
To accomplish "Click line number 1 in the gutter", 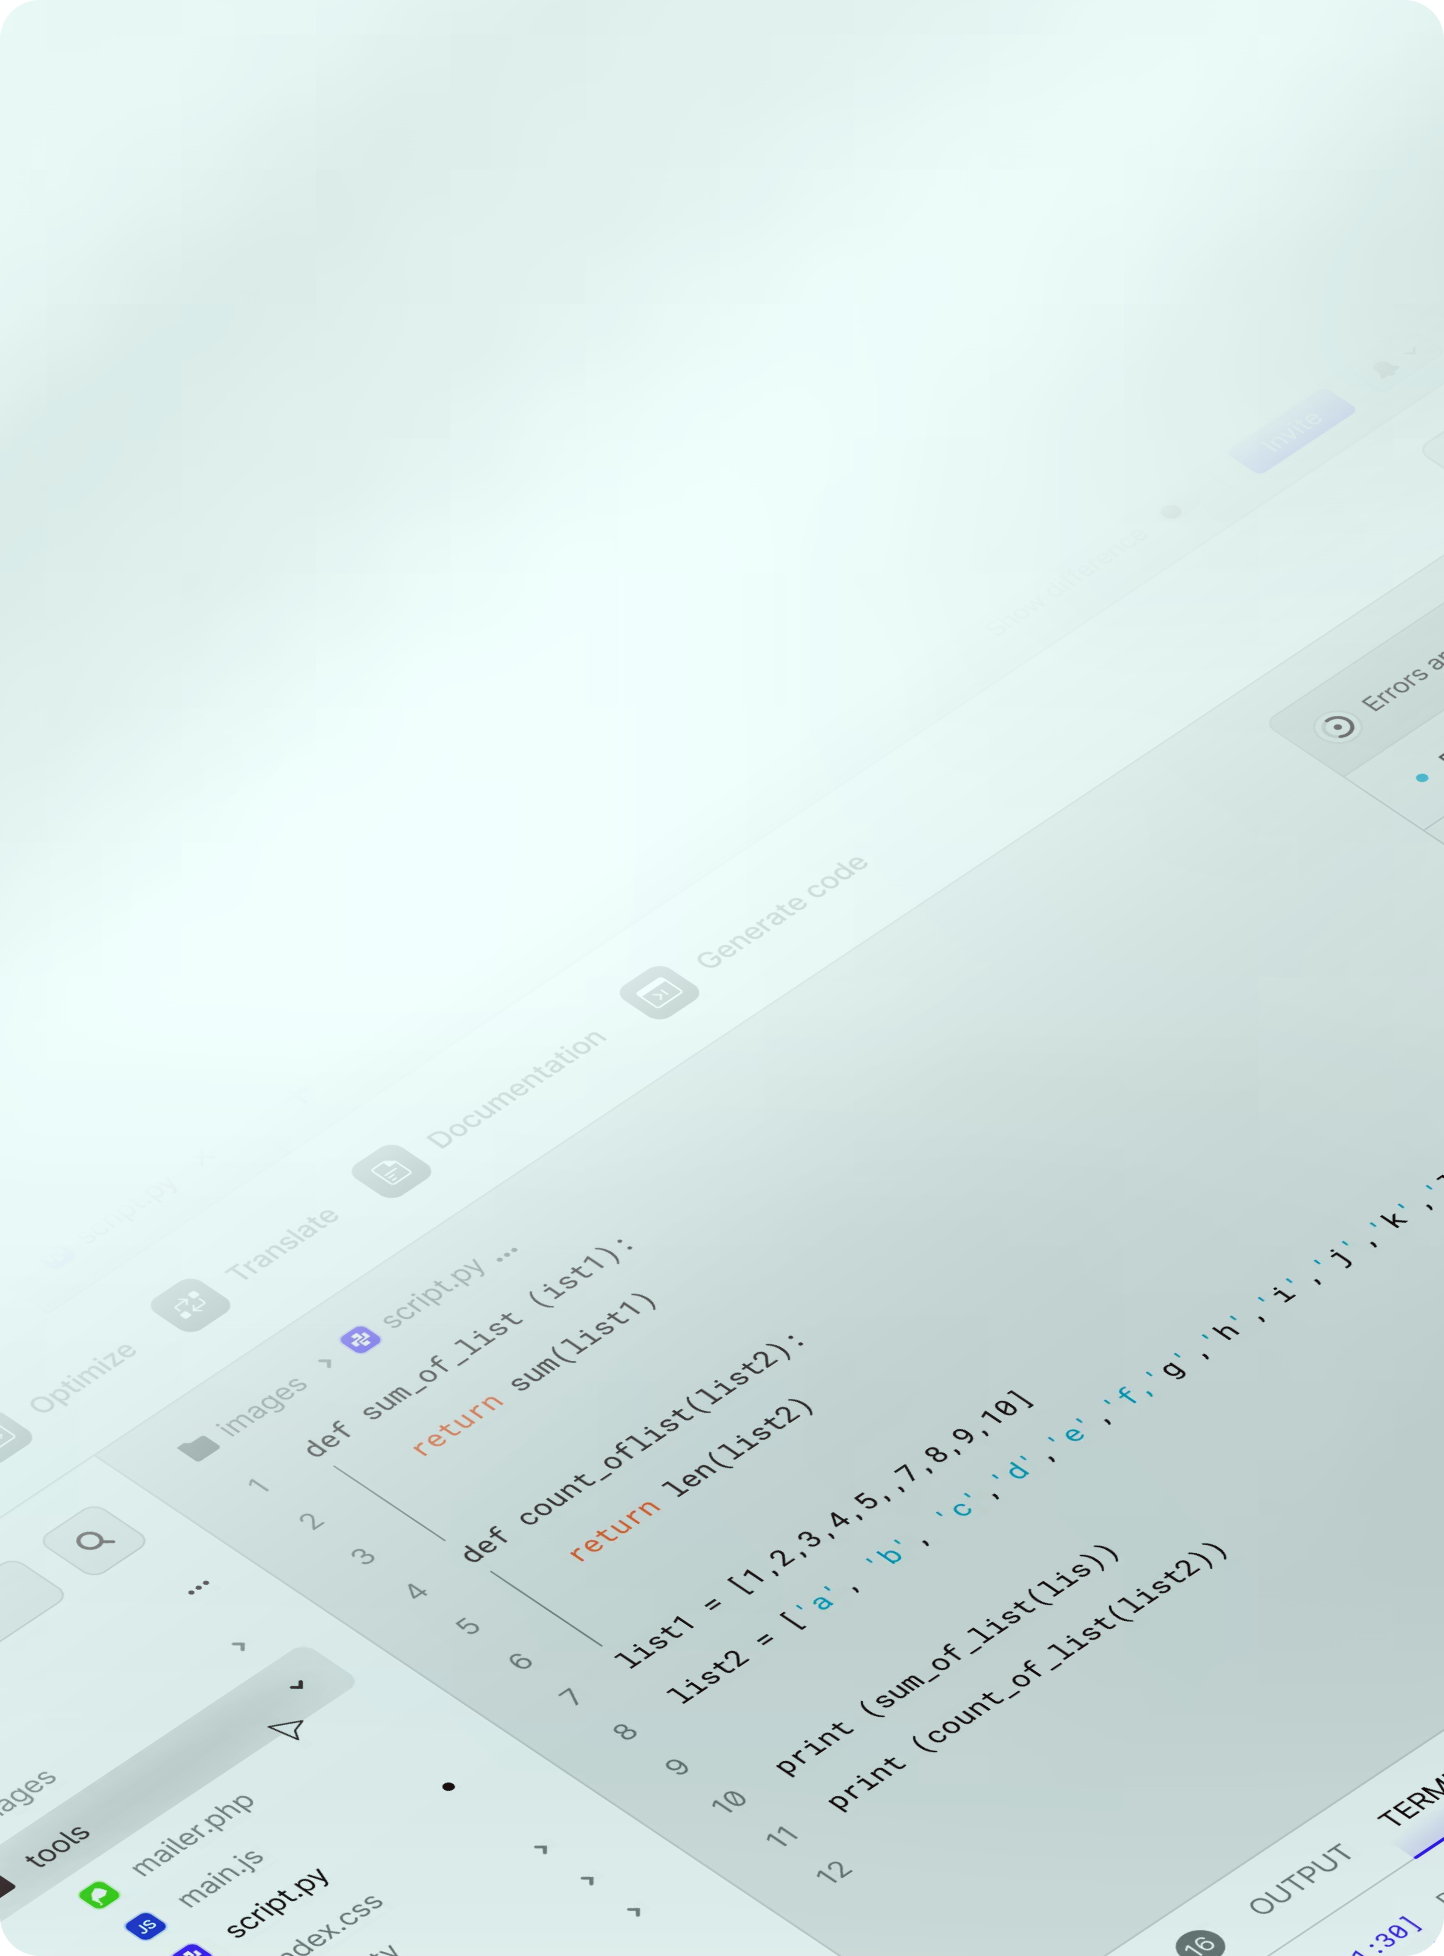I will pos(260,1486).
